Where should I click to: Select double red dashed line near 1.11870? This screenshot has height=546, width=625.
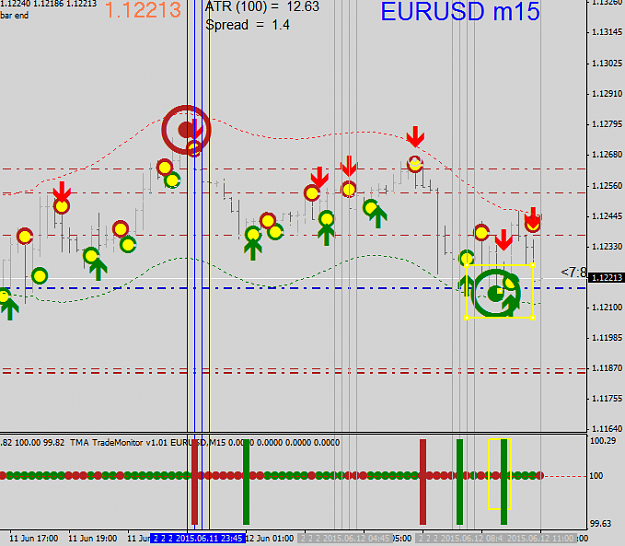[293, 371]
